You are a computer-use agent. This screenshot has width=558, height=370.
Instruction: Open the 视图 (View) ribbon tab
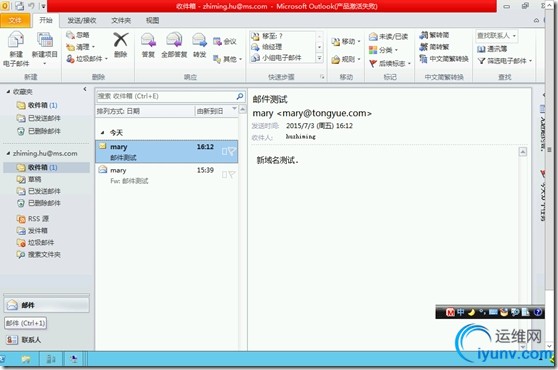tap(152, 21)
